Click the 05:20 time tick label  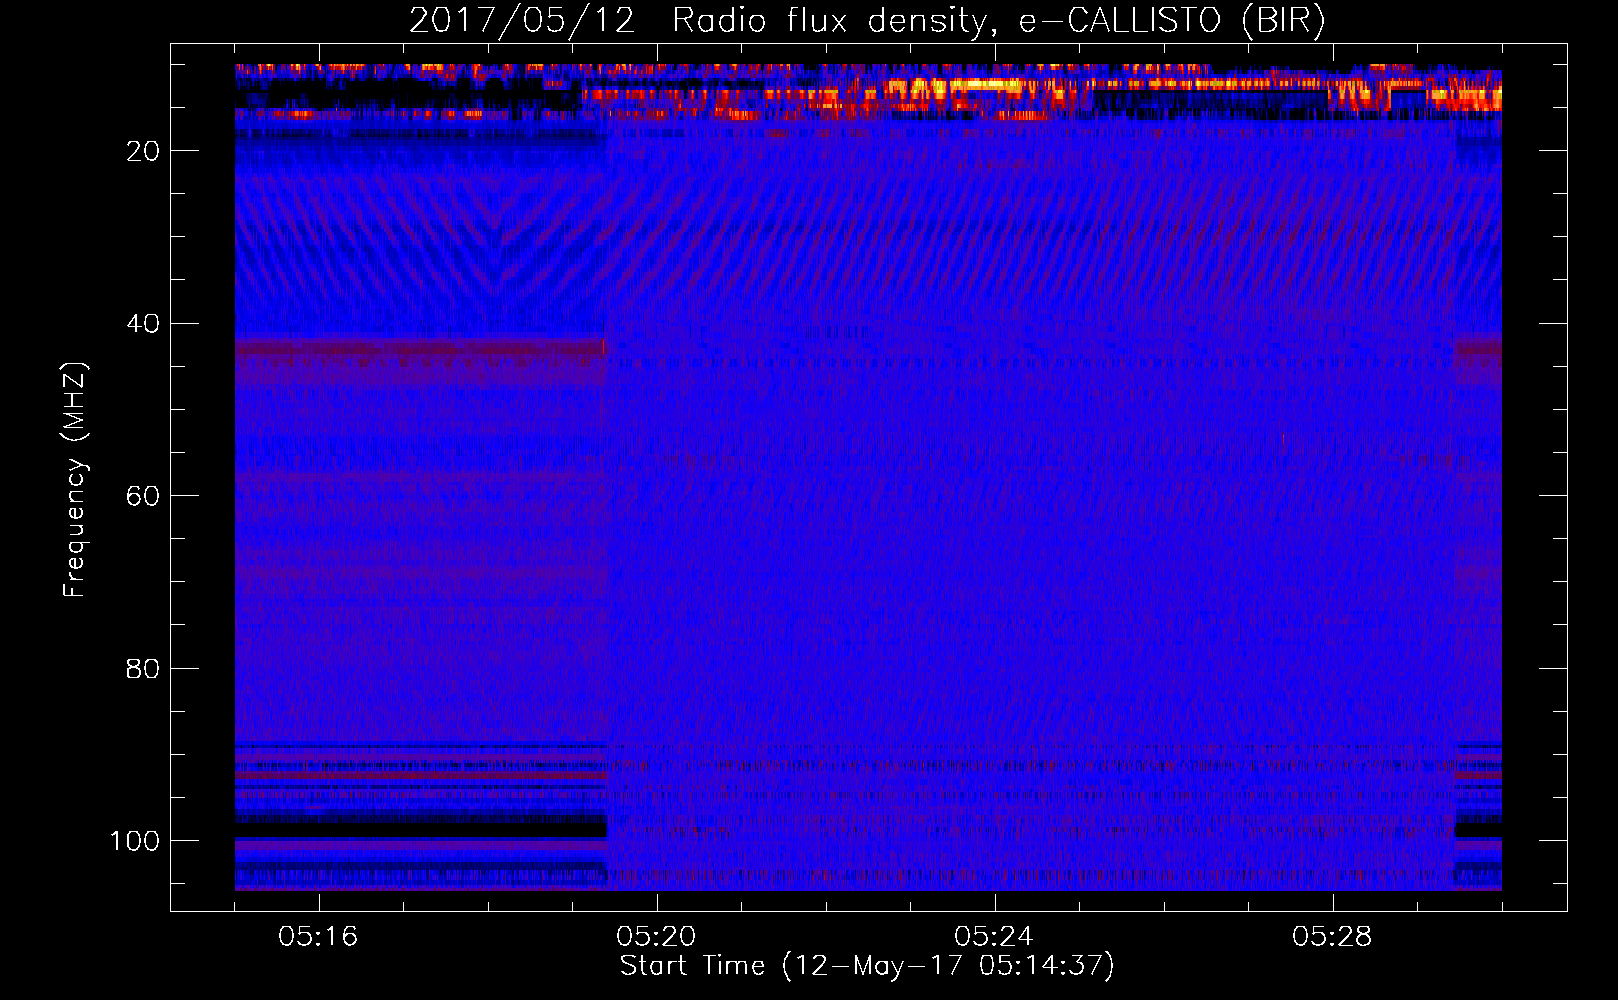(x=656, y=937)
